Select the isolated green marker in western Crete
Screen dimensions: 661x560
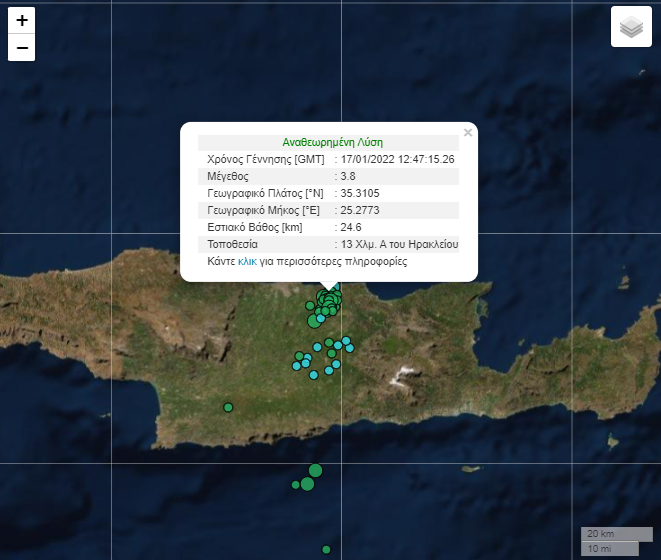point(228,407)
